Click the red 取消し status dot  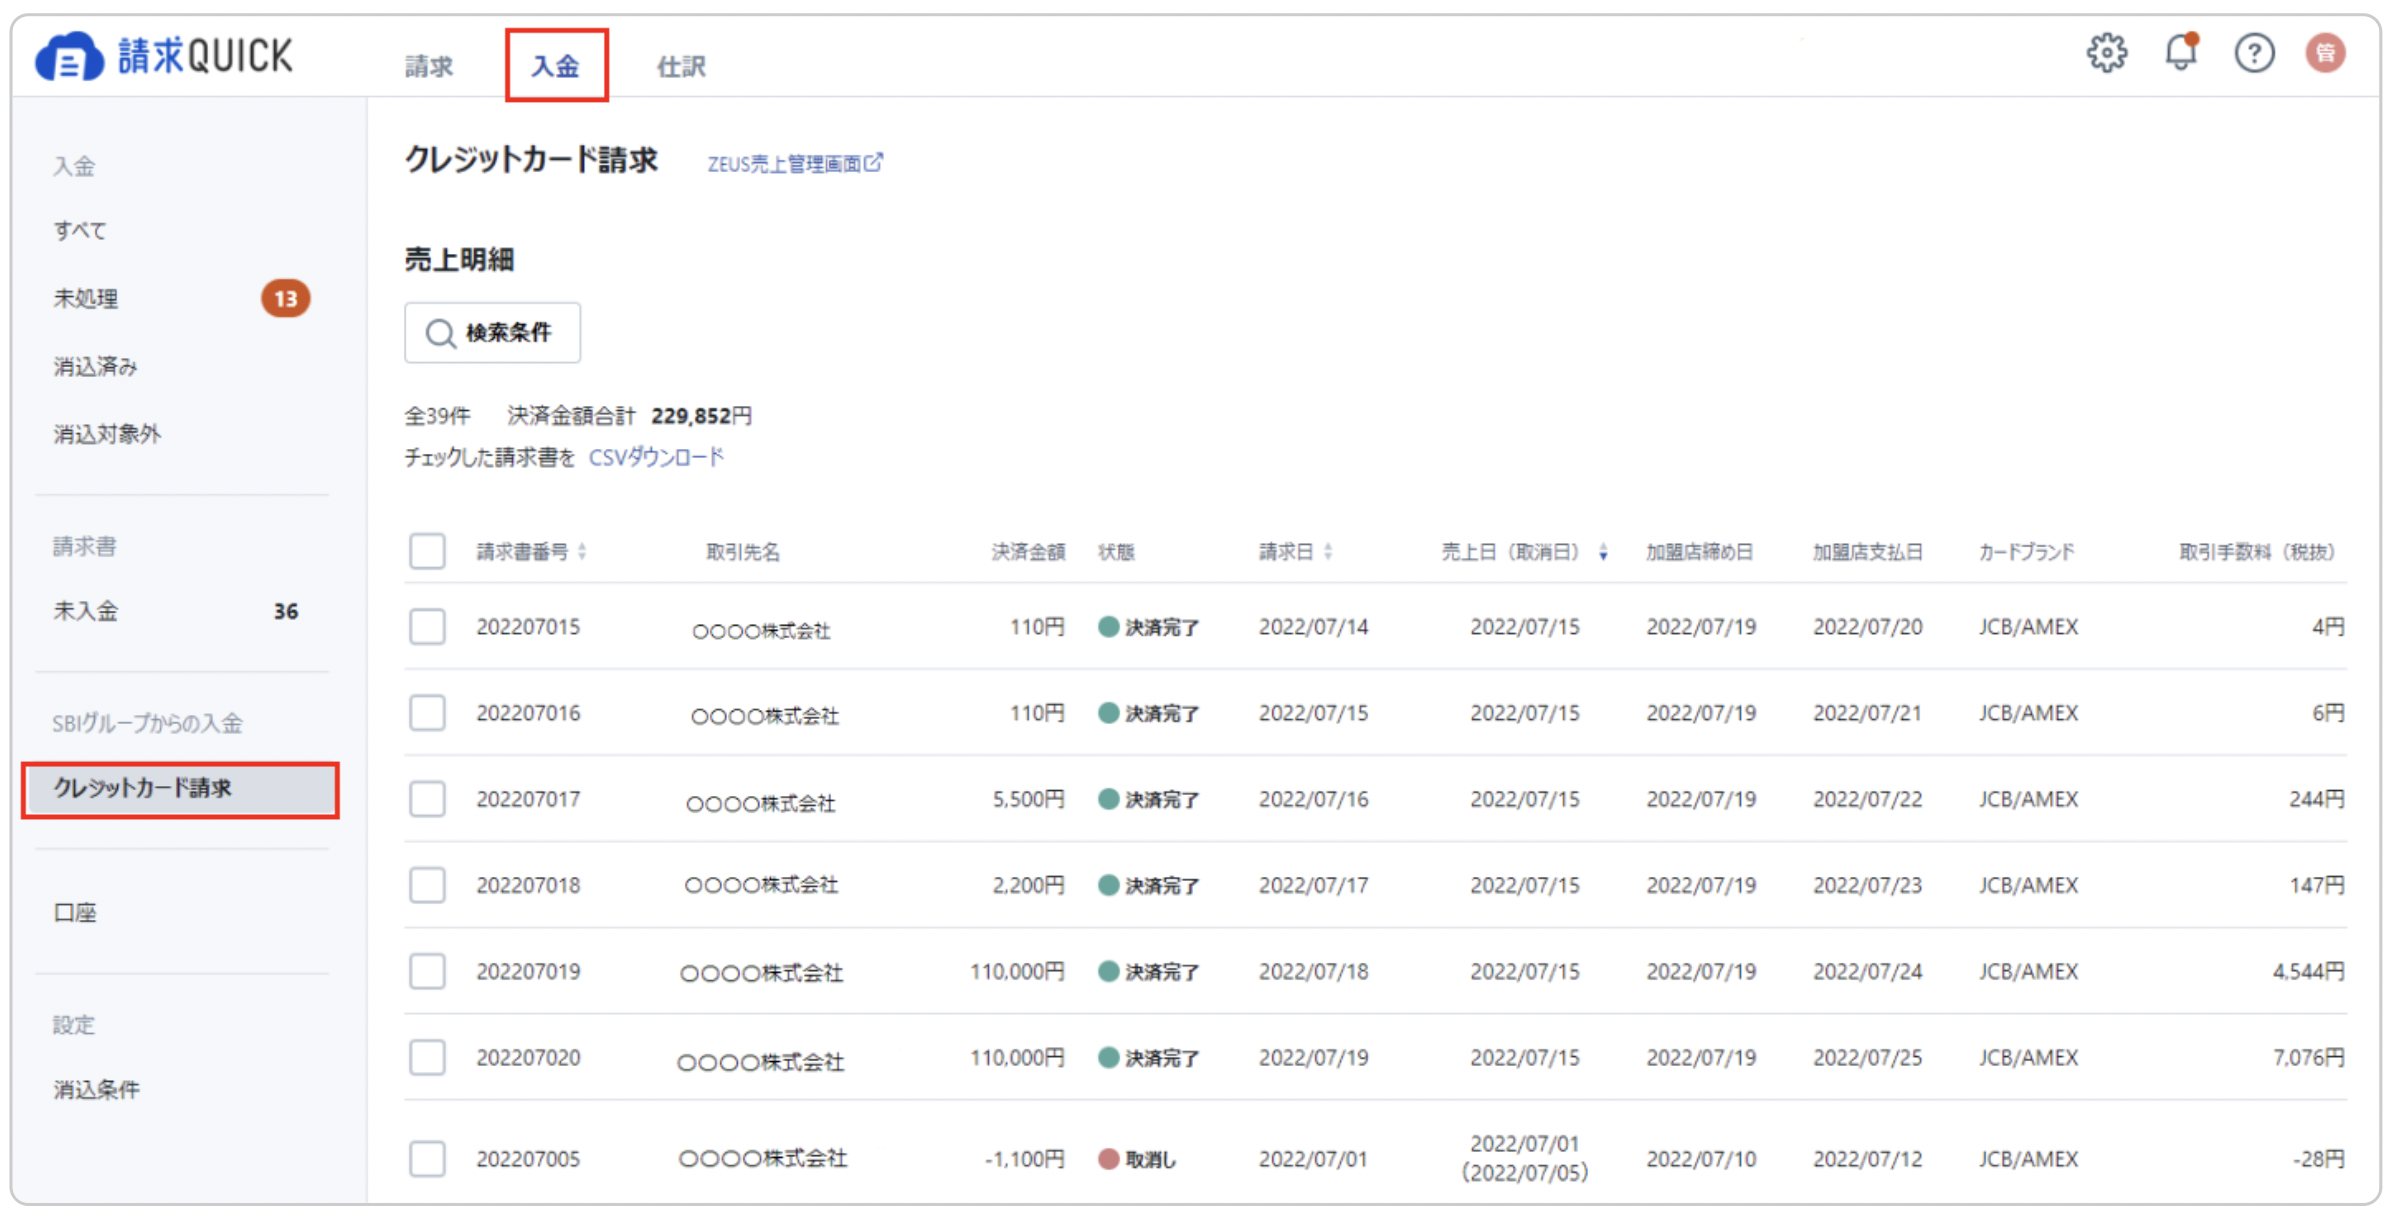coord(1108,1159)
